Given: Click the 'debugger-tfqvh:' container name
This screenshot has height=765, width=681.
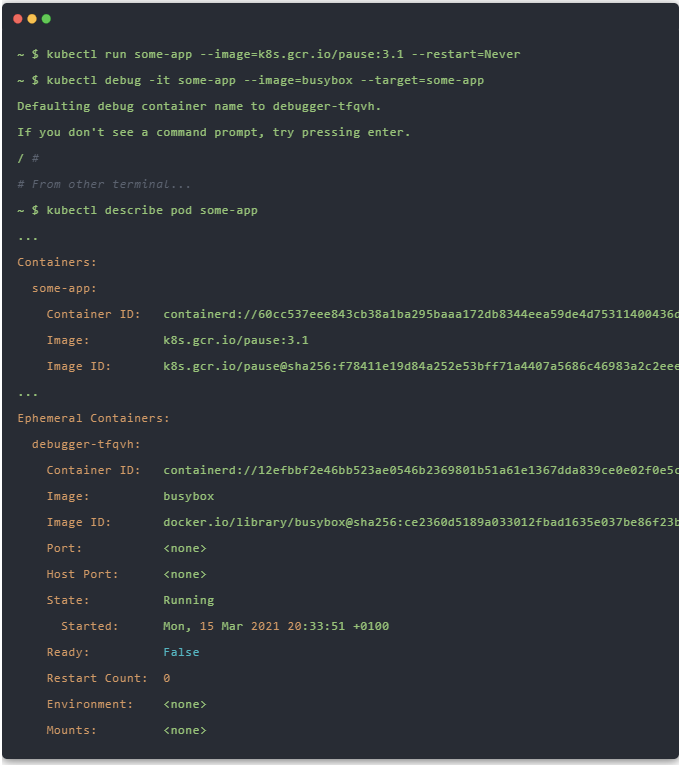Looking at the screenshot, I should [86, 444].
